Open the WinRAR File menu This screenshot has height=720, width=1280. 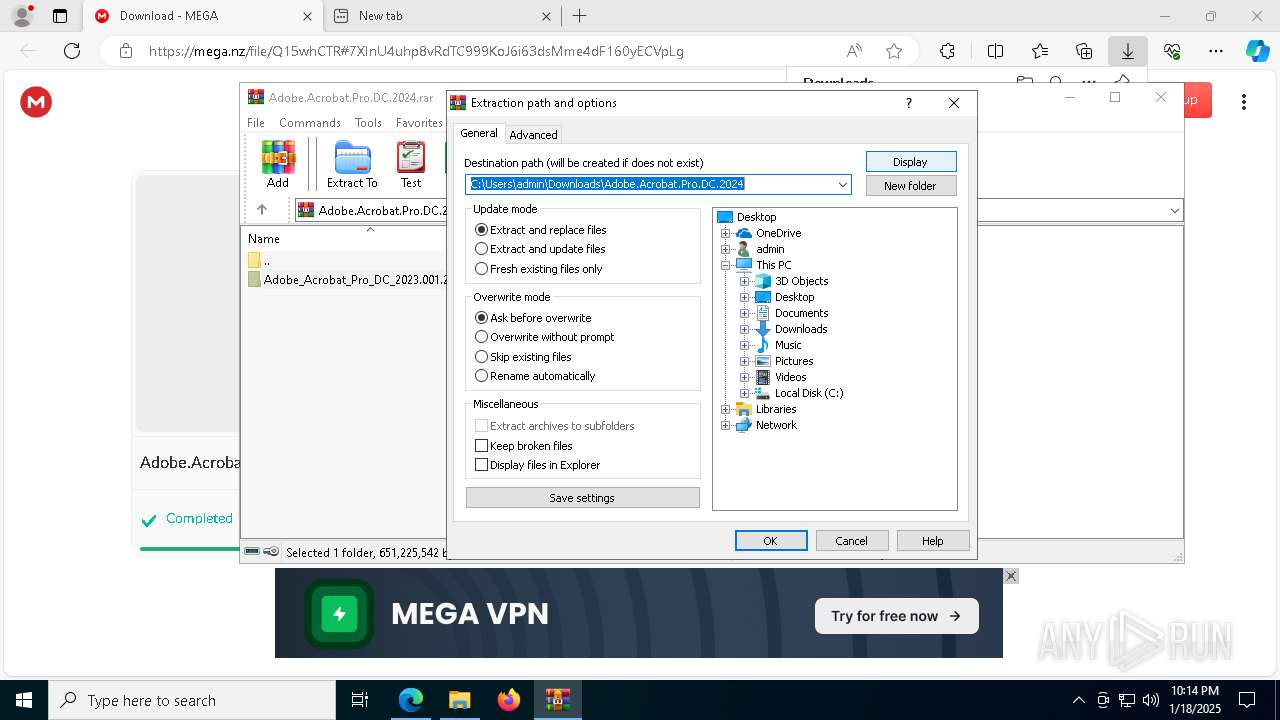point(256,123)
